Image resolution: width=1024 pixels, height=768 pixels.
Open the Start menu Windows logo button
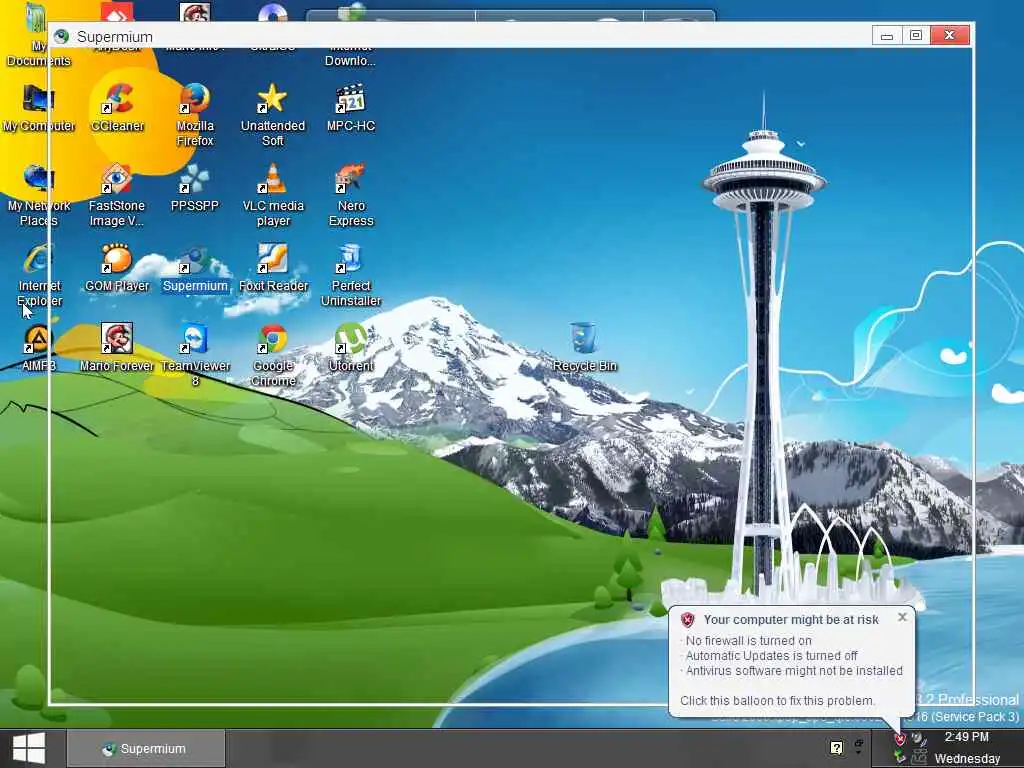pyautogui.click(x=29, y=748)
